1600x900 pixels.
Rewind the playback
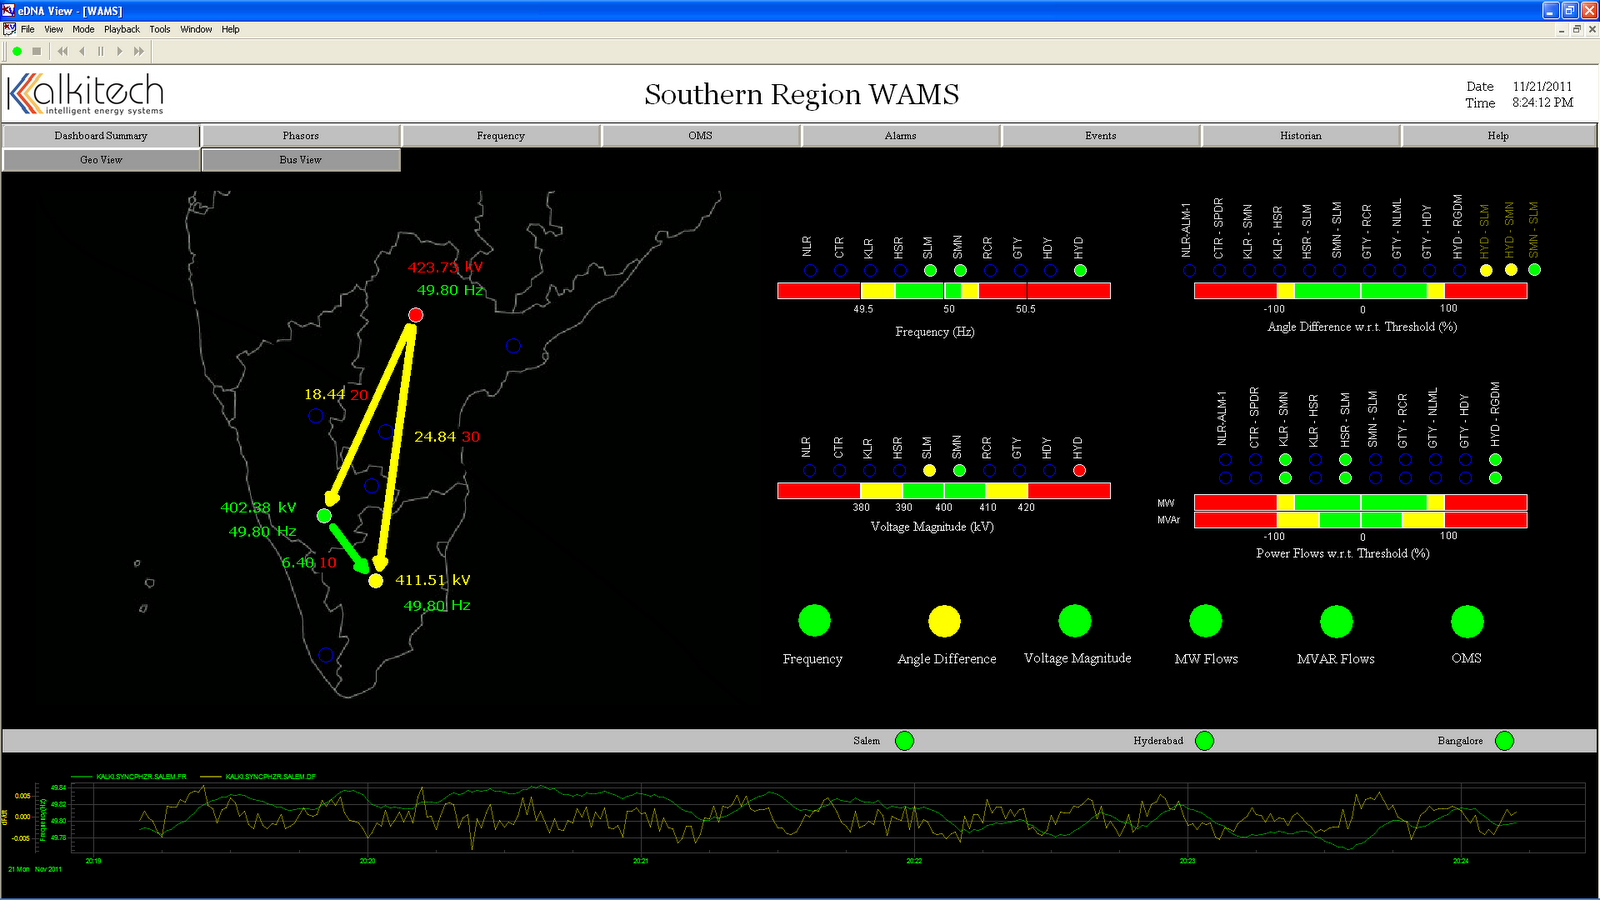[63, 51]
